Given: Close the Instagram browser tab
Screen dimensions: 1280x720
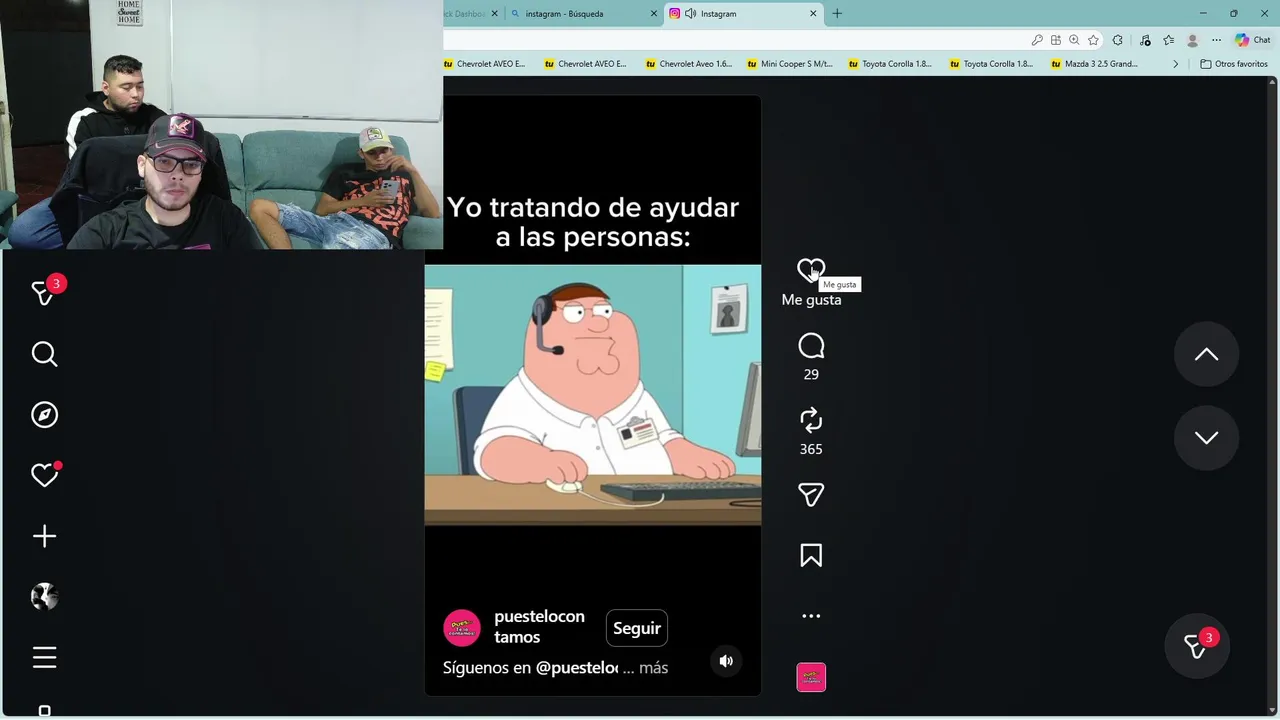Looking at the screenshot, I should click(813, 14).
